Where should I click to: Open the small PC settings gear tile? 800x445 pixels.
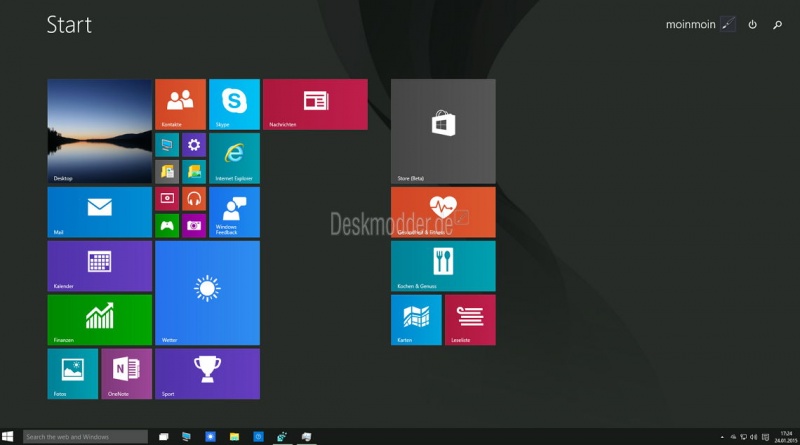tap(194, 145)
